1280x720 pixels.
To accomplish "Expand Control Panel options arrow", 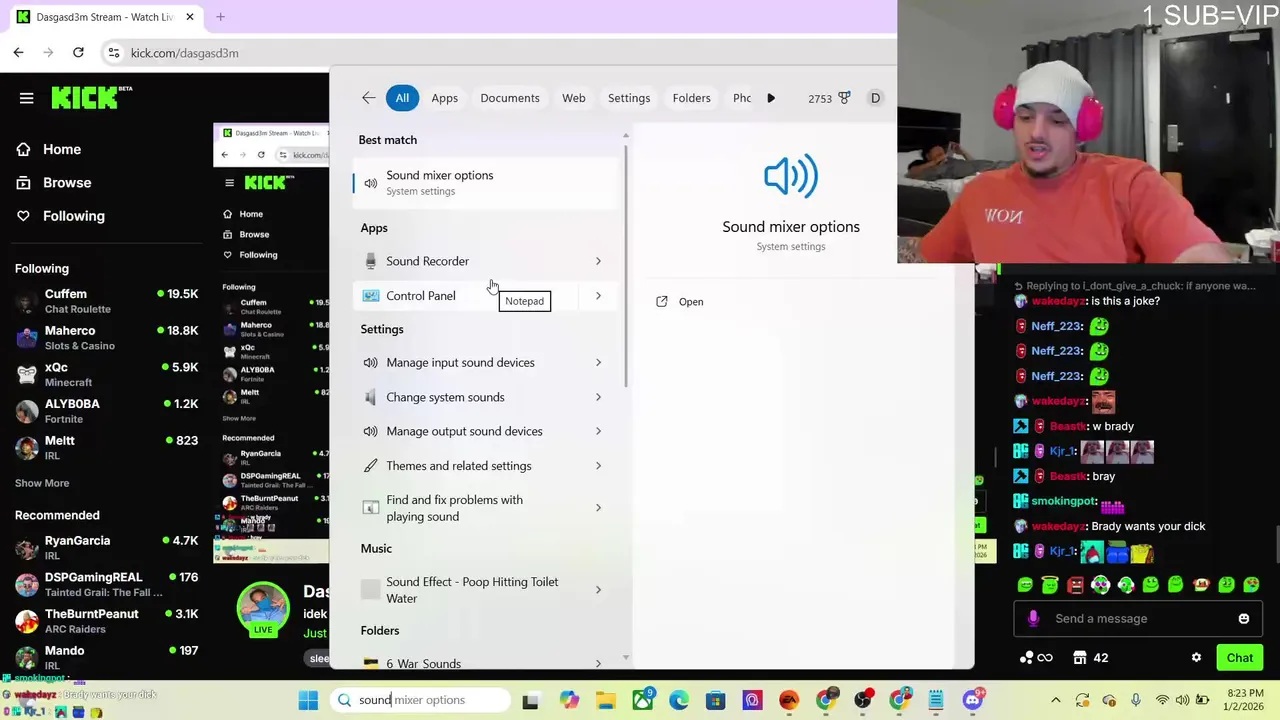I will [x=598, y=295].
